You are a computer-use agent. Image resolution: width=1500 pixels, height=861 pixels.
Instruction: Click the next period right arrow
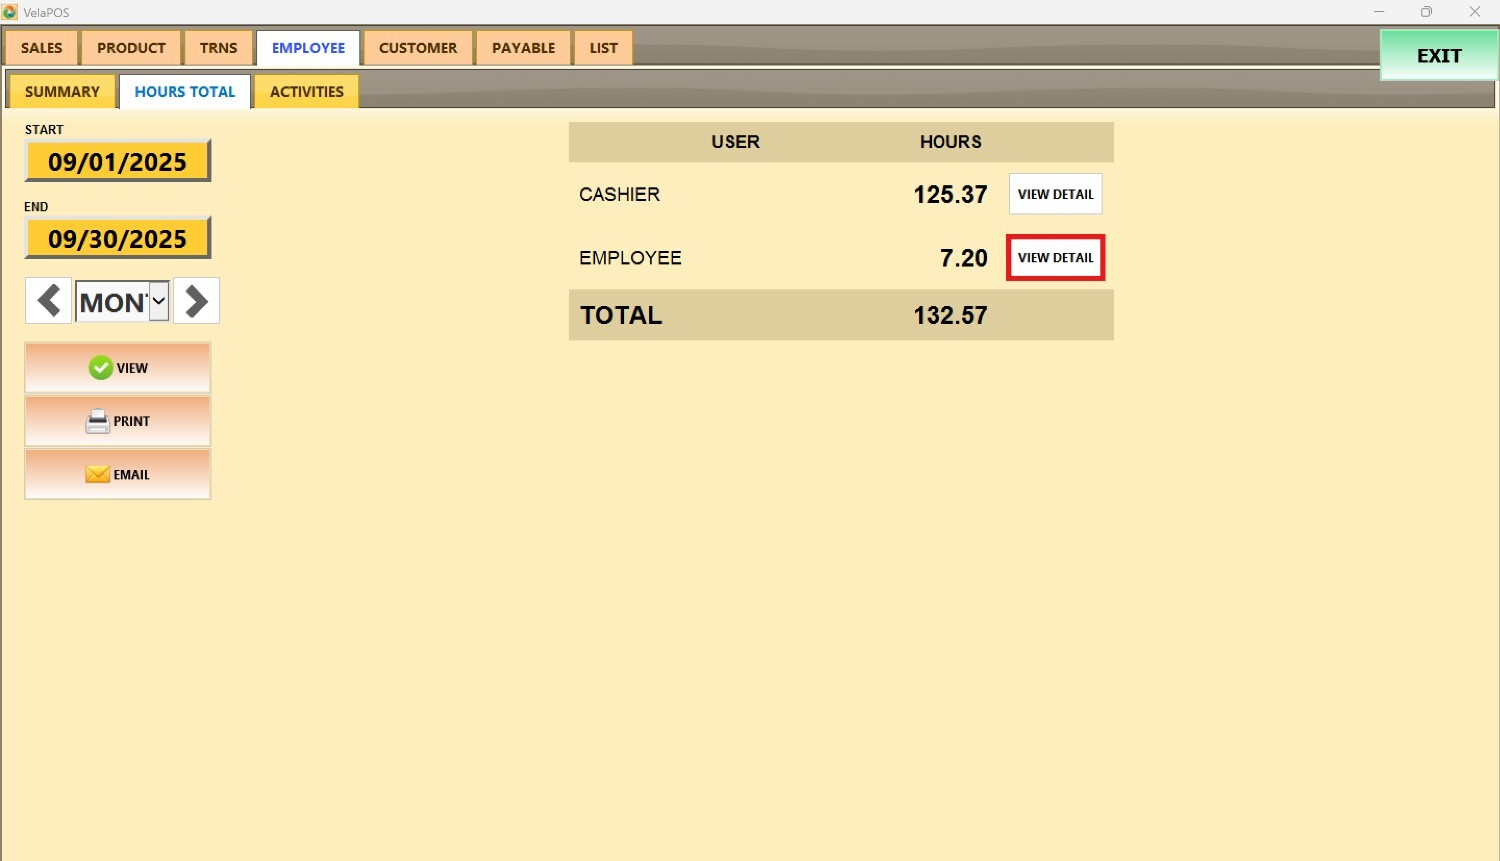[196, 301]
